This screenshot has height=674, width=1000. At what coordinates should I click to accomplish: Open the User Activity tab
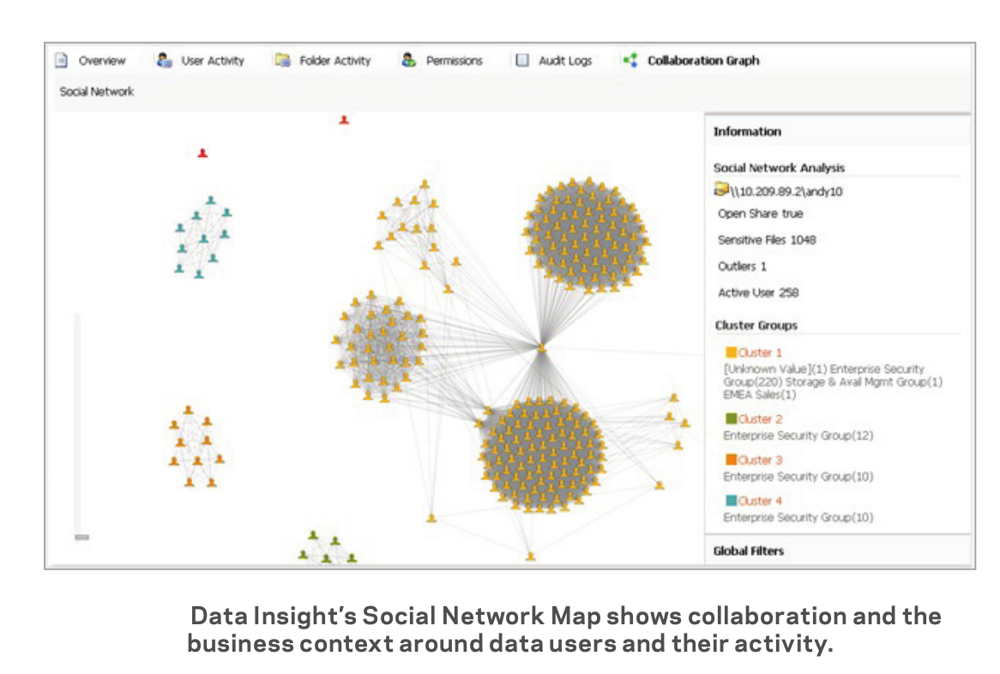[x=212, y=61]
